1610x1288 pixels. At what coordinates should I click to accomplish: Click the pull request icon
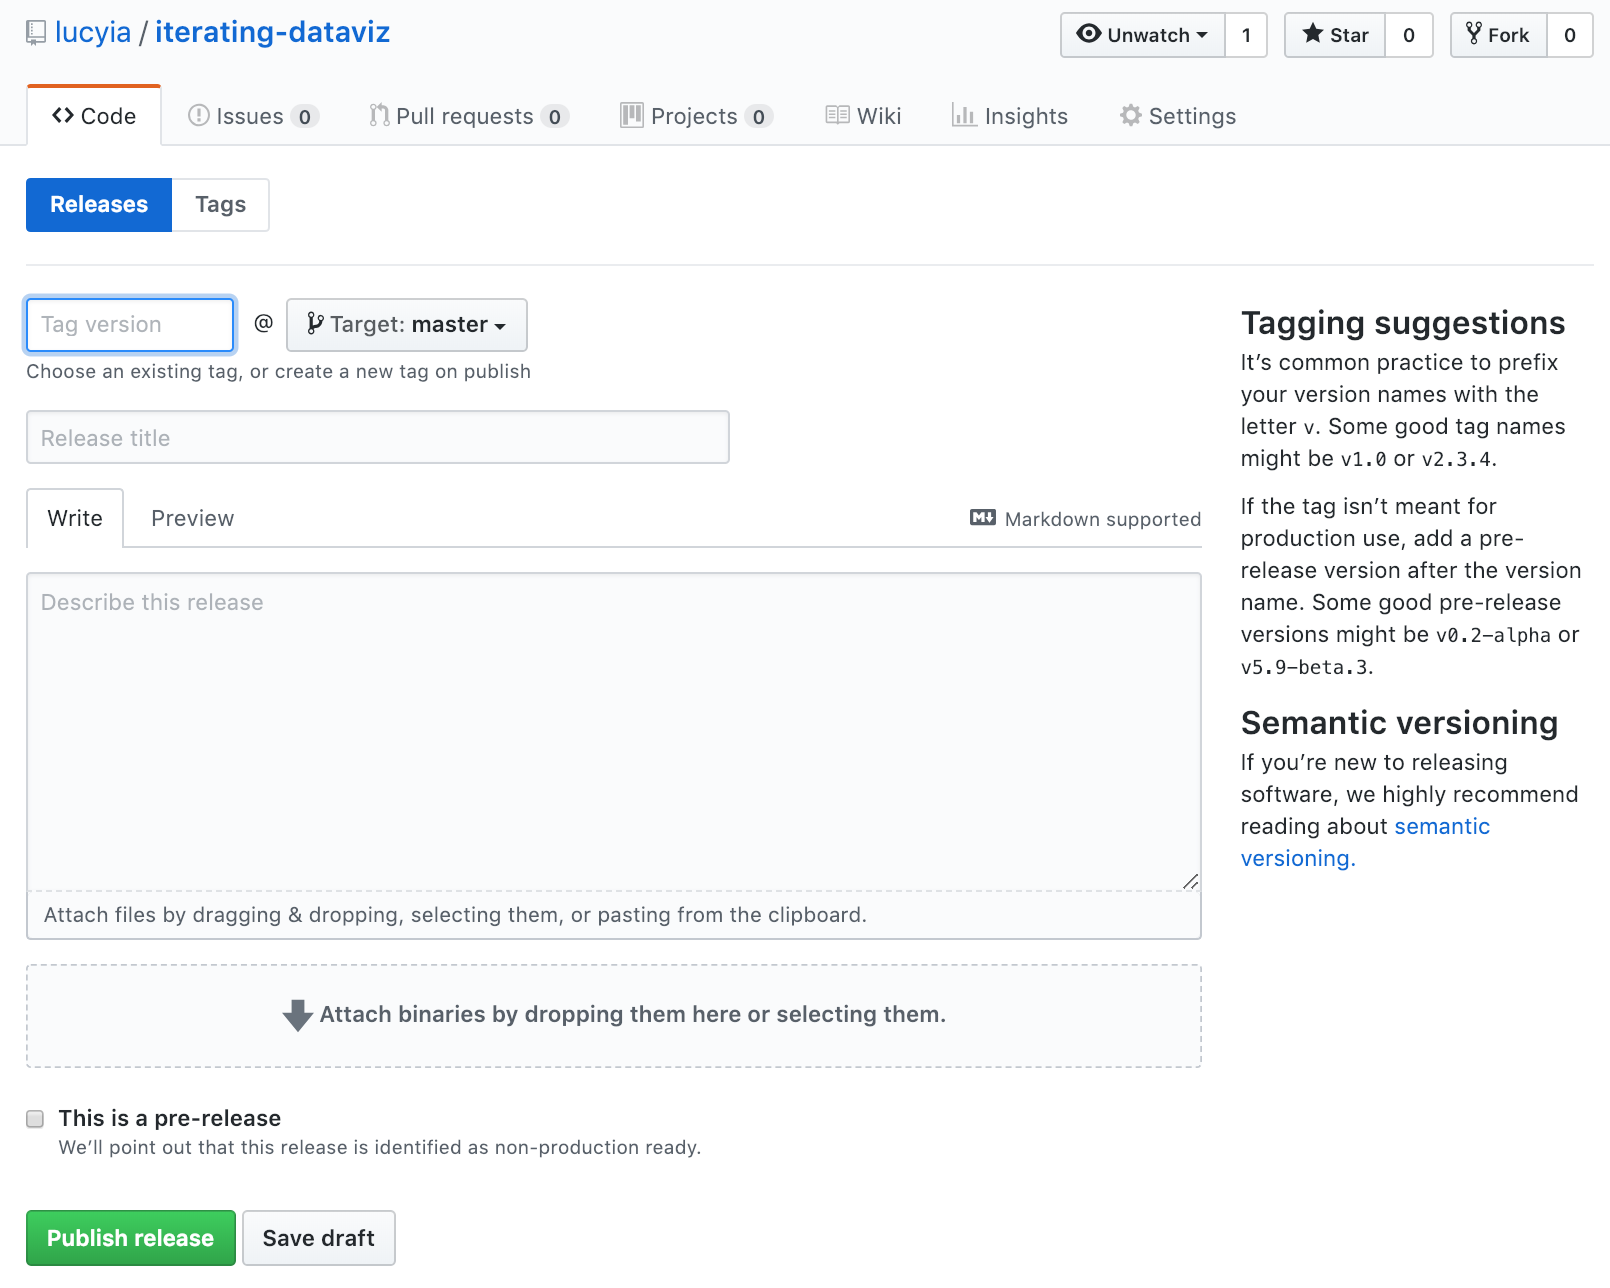379,115
